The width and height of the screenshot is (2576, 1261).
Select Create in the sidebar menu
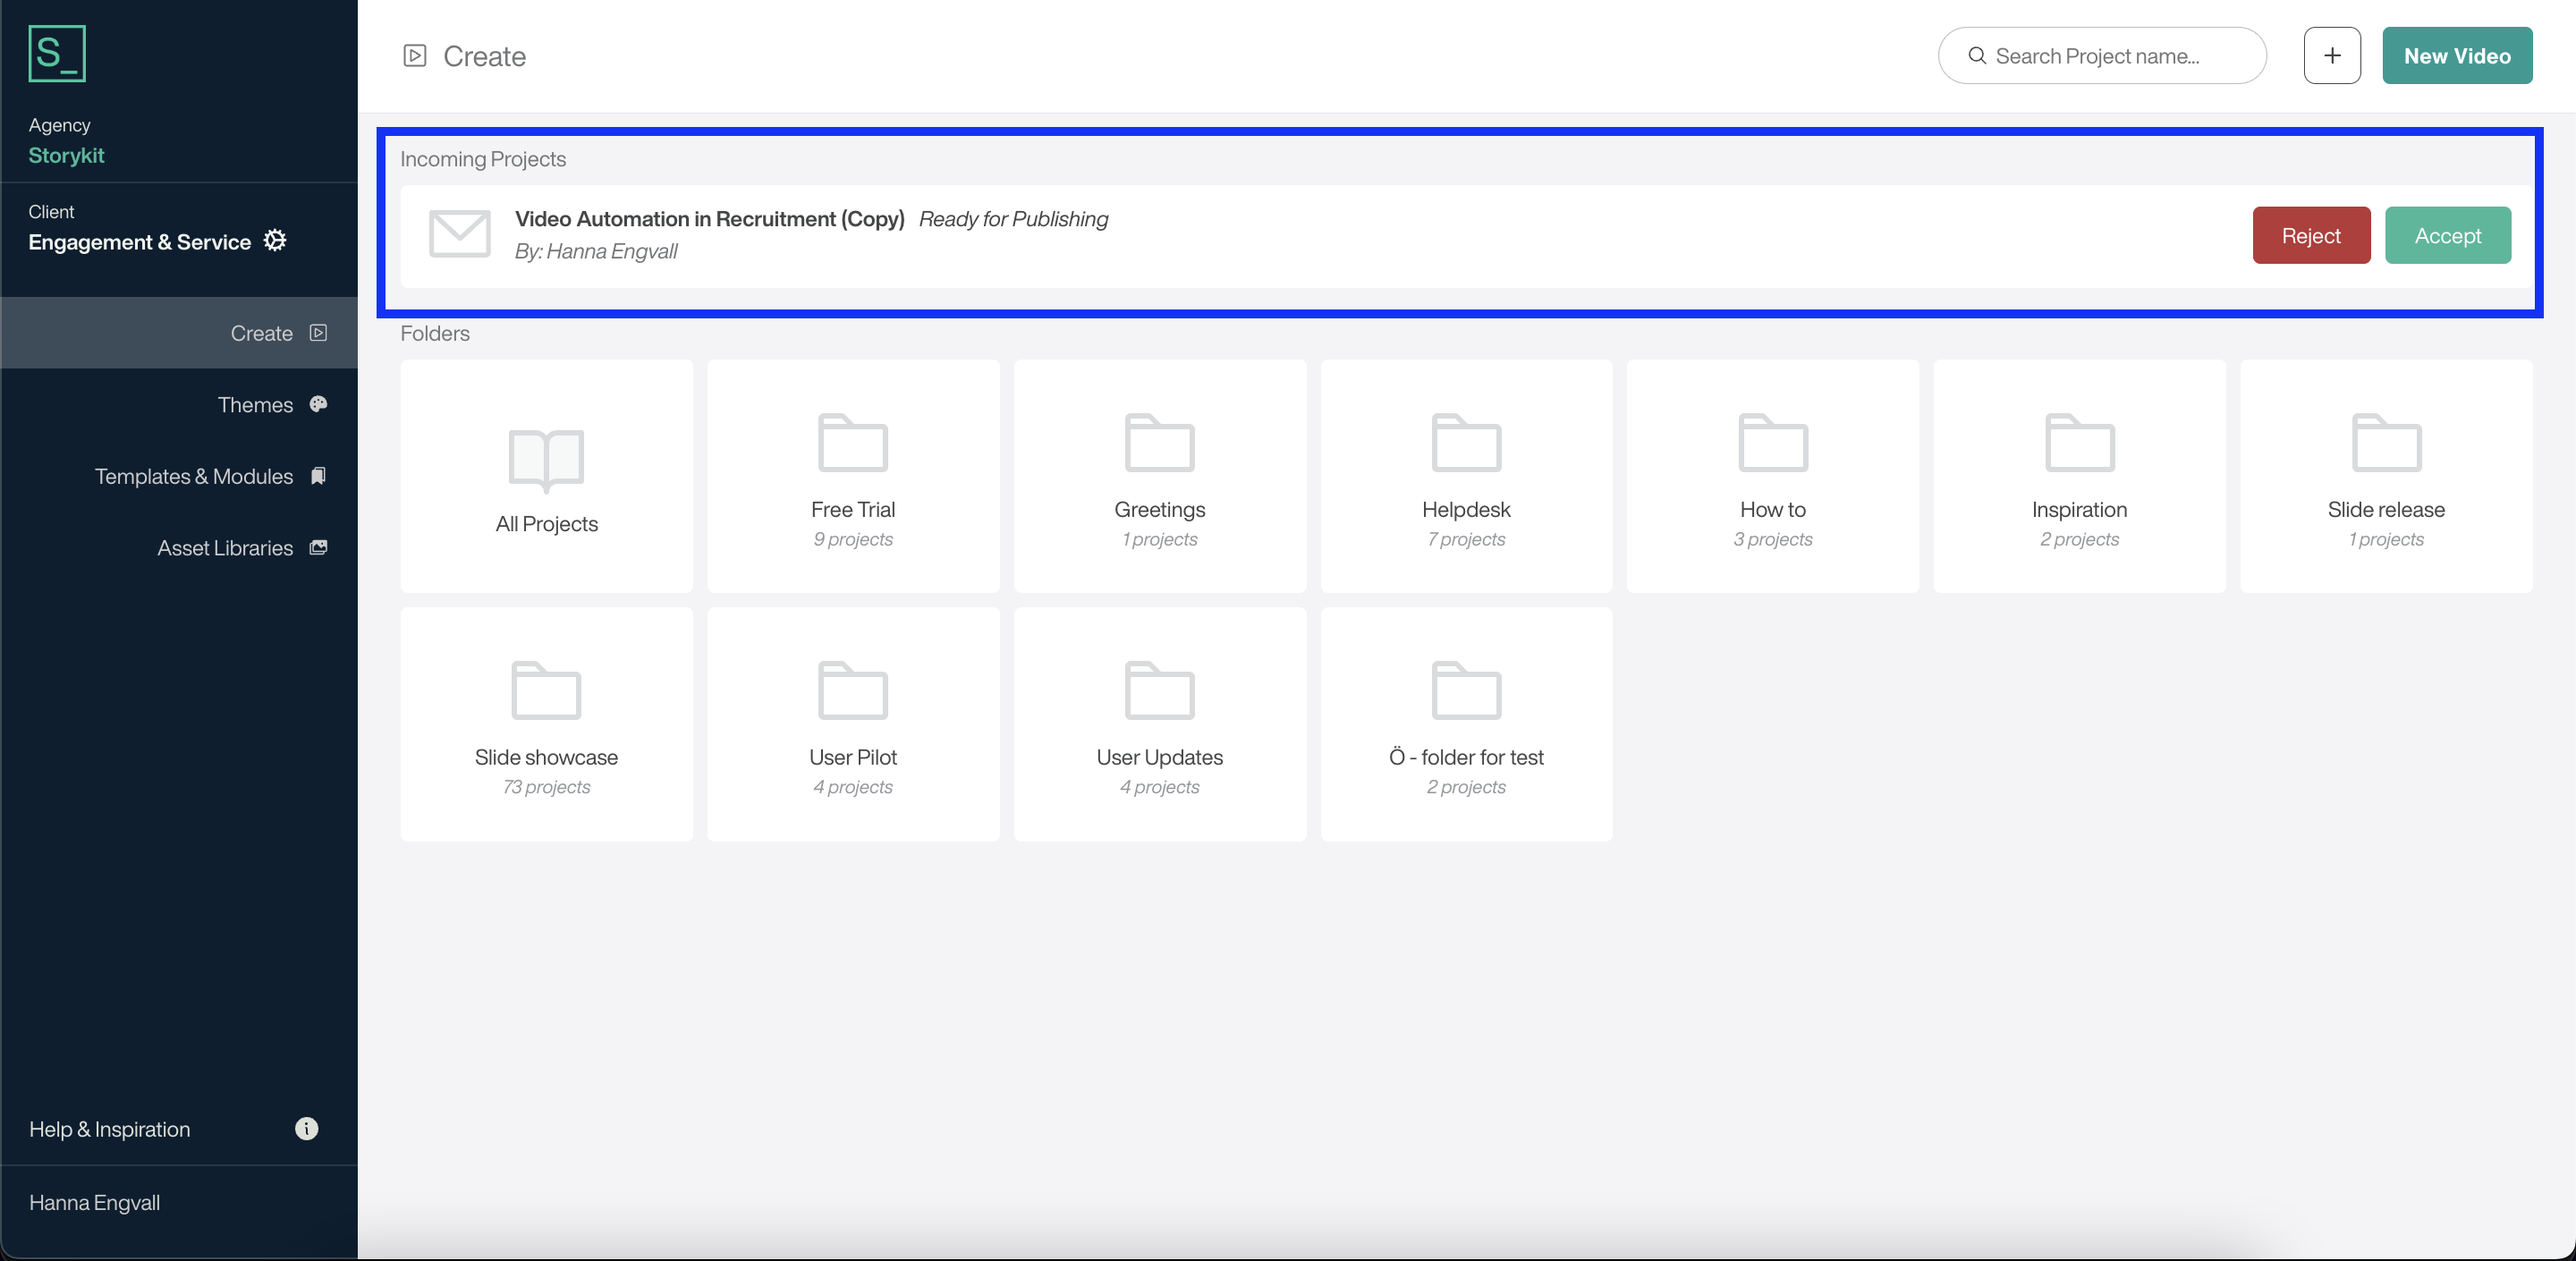[x=260, y=332]
